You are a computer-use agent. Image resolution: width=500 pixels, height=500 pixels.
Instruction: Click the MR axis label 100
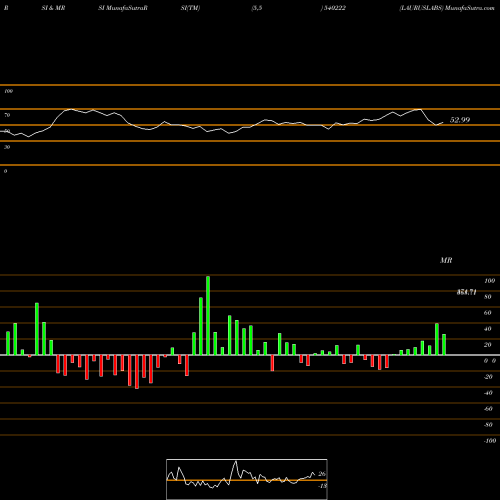point(489,281)
